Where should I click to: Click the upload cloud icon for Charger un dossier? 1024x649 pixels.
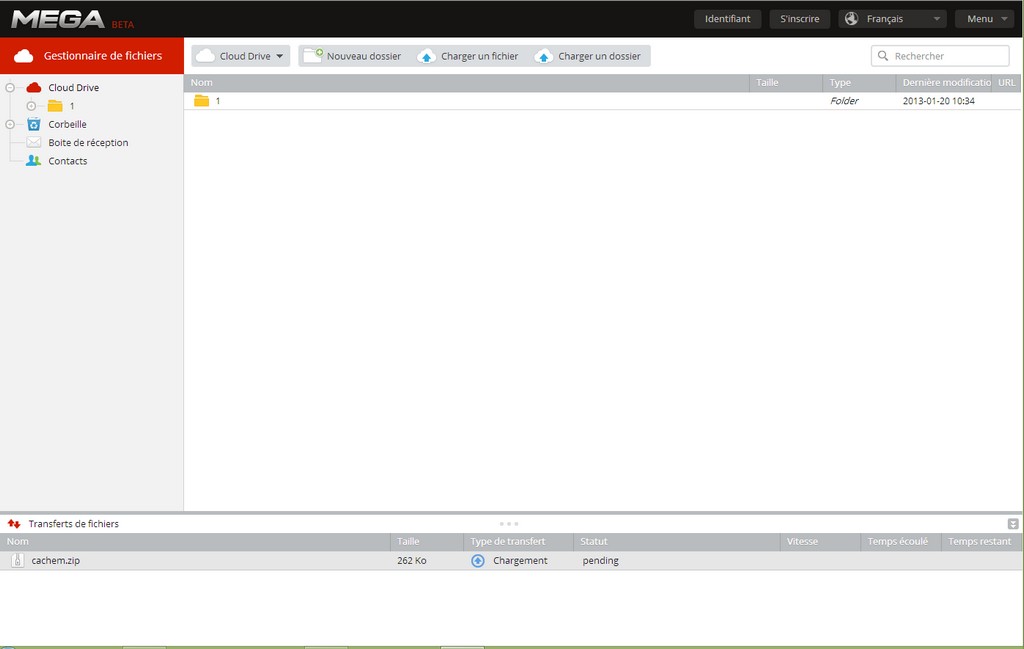543,57
